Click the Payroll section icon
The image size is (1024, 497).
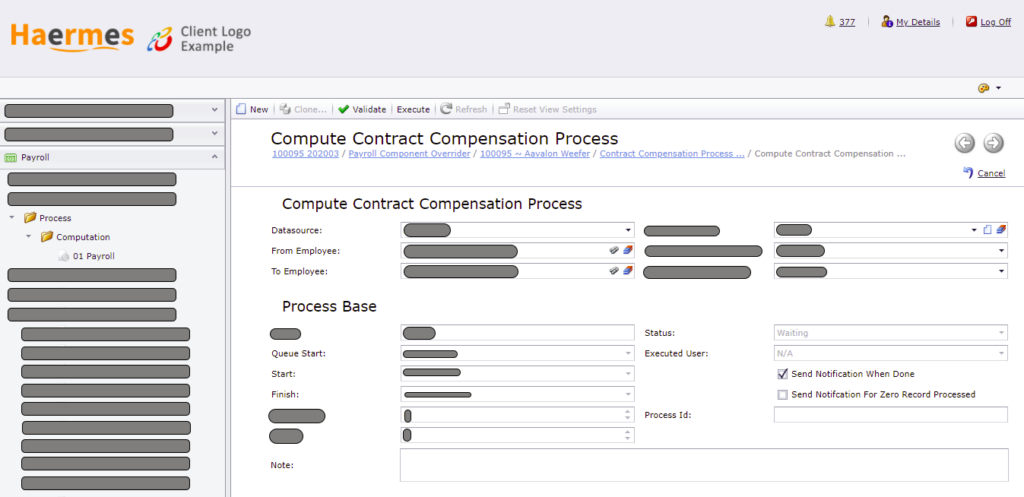(10, 157)
